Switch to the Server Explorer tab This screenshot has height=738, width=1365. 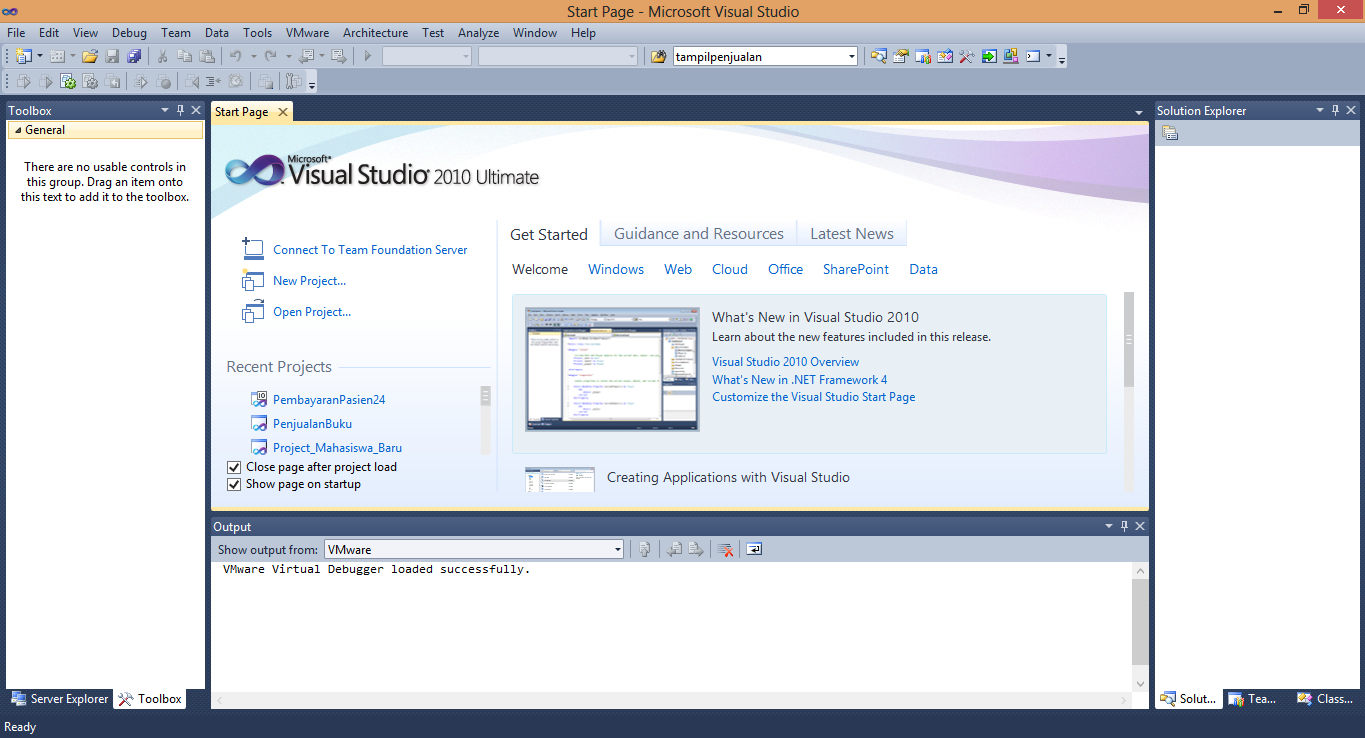[60, 699]
